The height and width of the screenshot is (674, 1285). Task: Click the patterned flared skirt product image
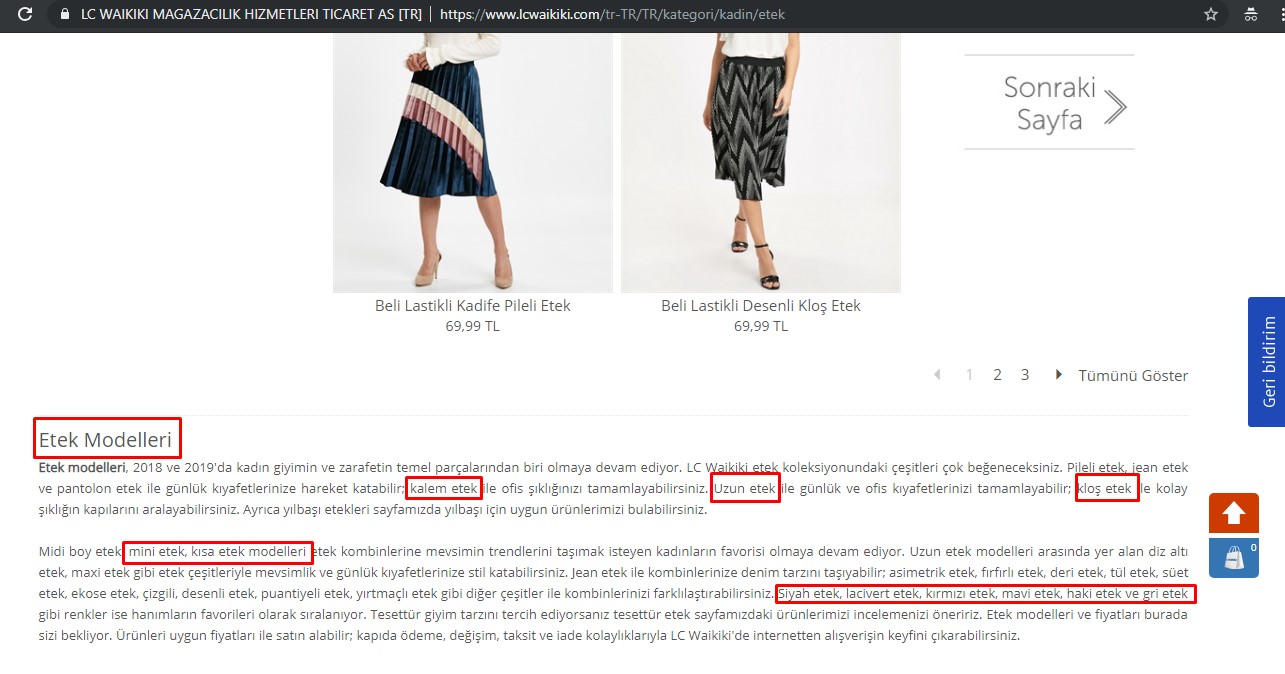[x=761, y=162]
